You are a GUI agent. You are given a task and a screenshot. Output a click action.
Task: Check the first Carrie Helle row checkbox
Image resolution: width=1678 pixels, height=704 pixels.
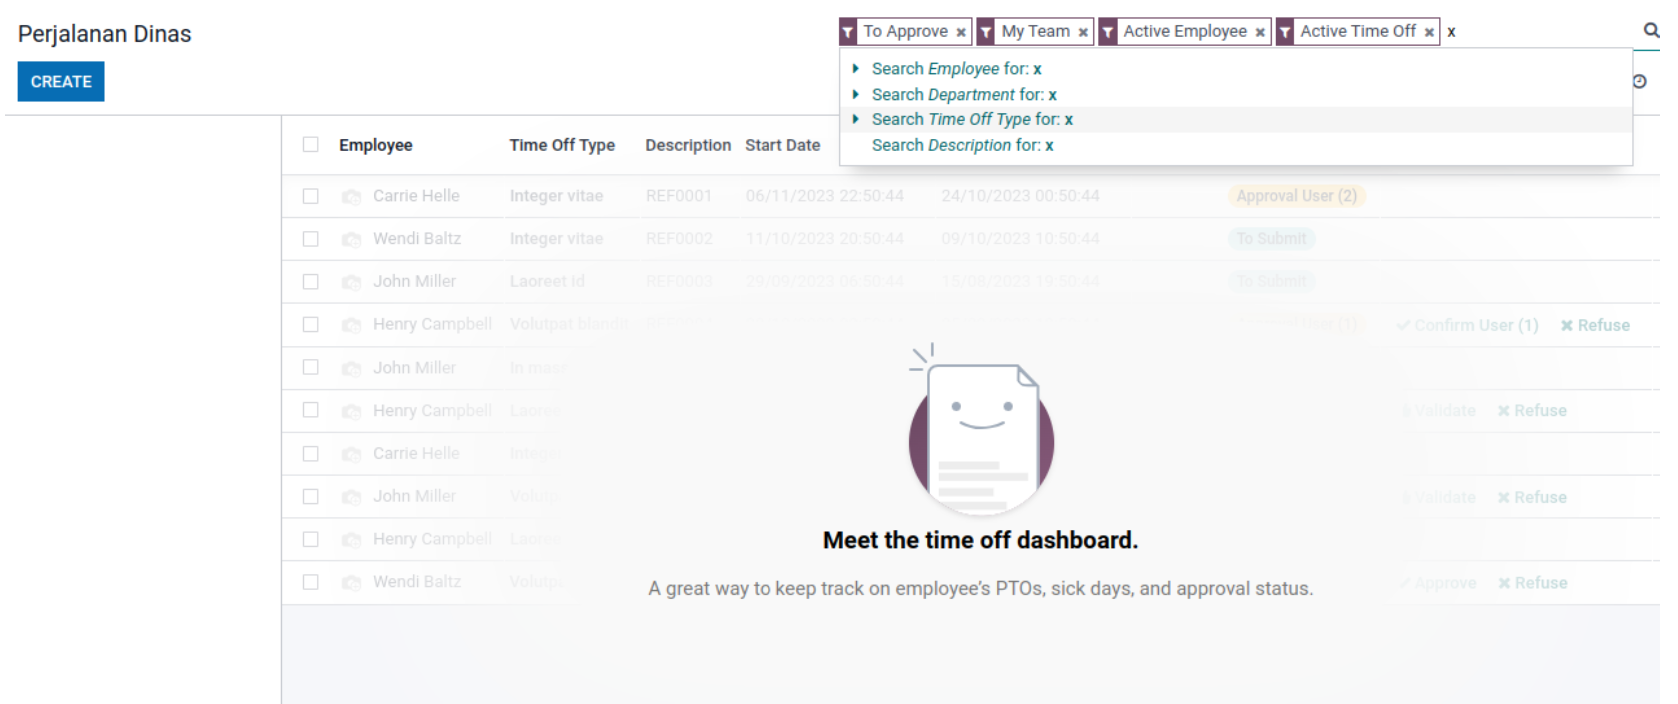coord(311,196)
